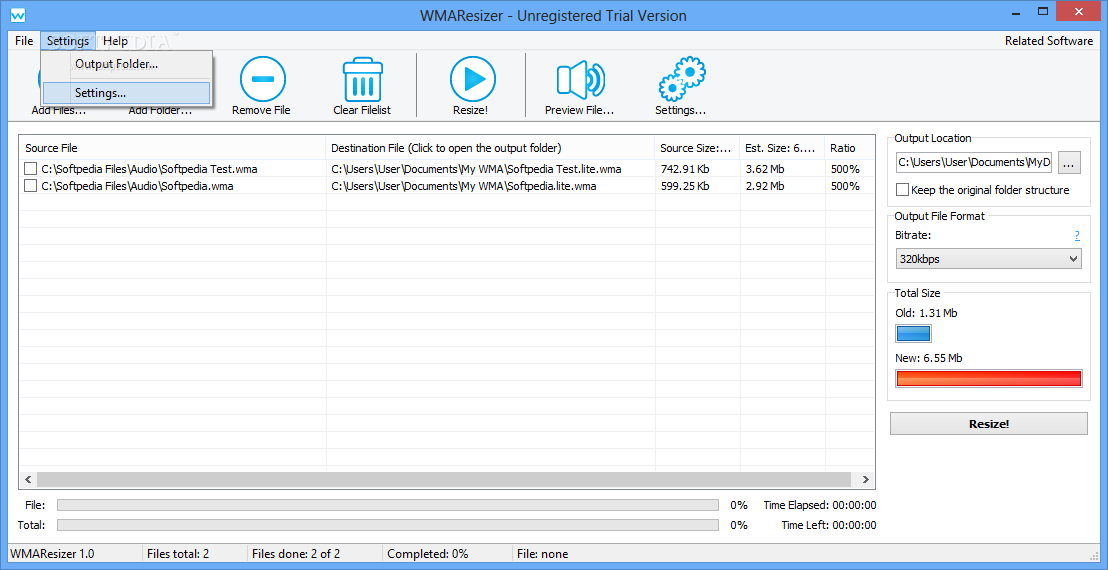Click the Clear Filelist trash icon
Image resolution: width=1108 pixels, height=570 pixels.
click(x=363, y=78)
